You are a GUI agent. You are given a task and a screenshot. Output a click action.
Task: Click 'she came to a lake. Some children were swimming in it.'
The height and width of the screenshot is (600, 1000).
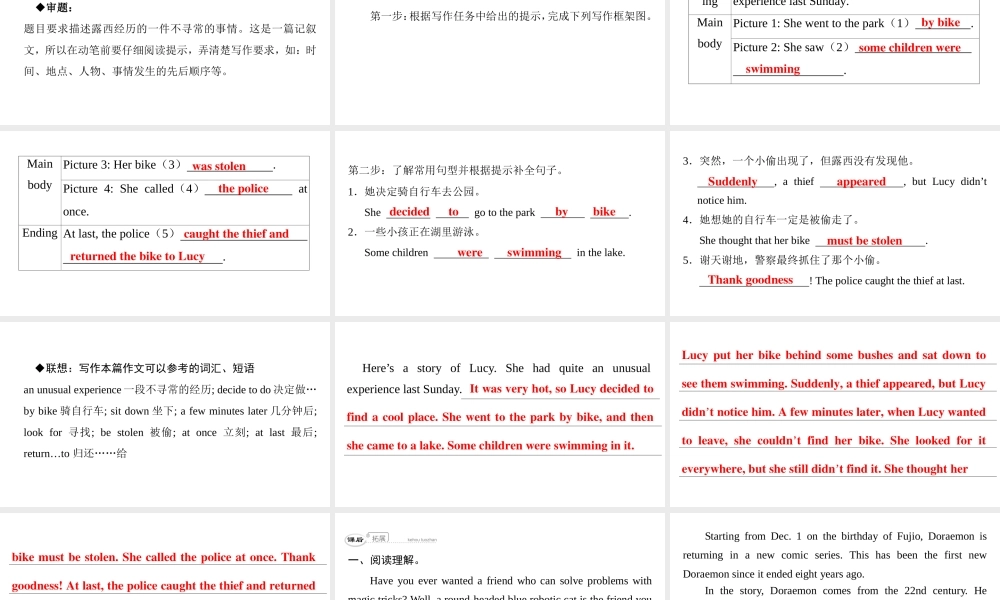(x=490, y=446)
